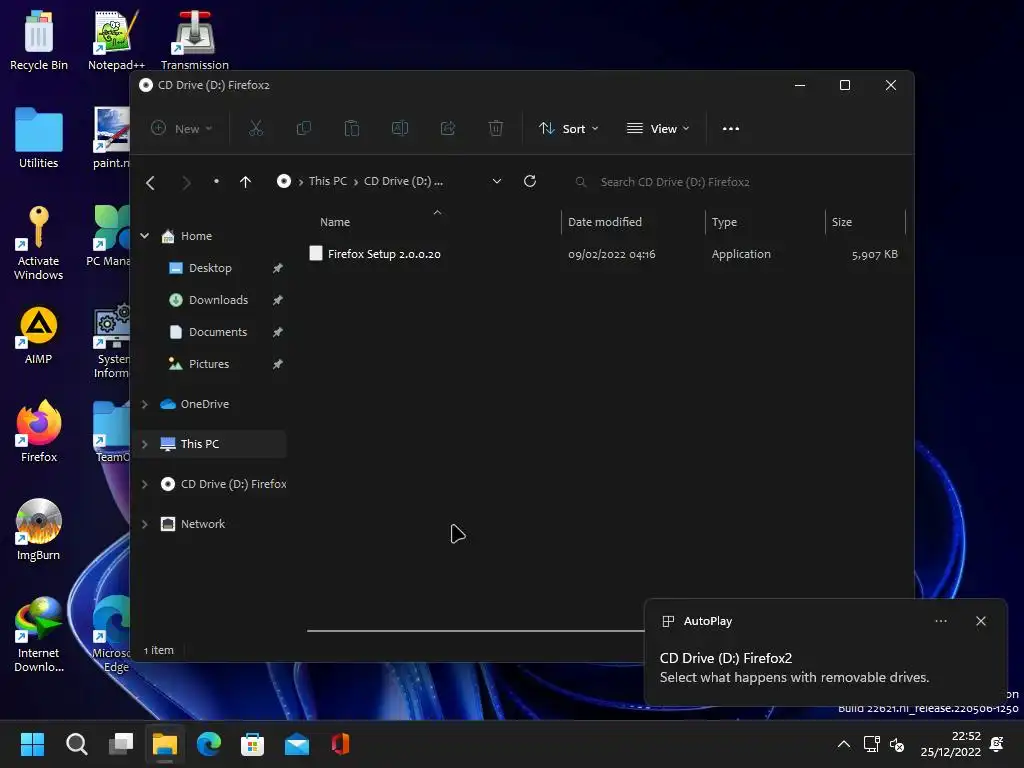Click This PC in address breadcrumb

click(328, 181)
